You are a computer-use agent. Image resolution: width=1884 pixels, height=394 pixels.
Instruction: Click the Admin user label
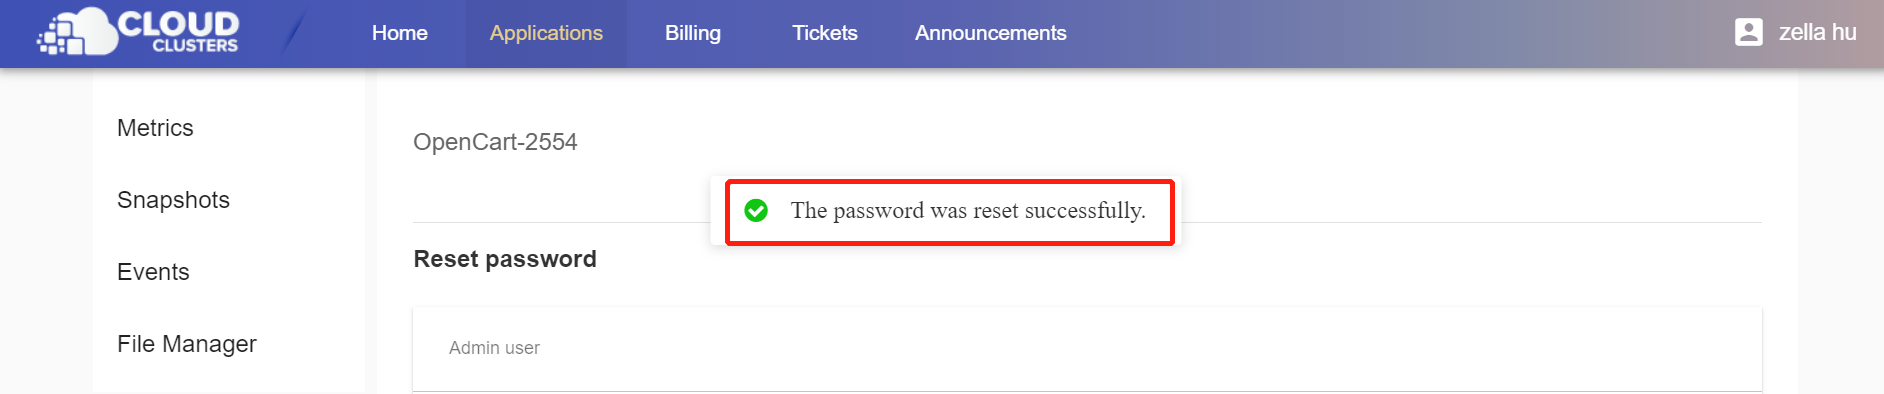coord(494,348)
